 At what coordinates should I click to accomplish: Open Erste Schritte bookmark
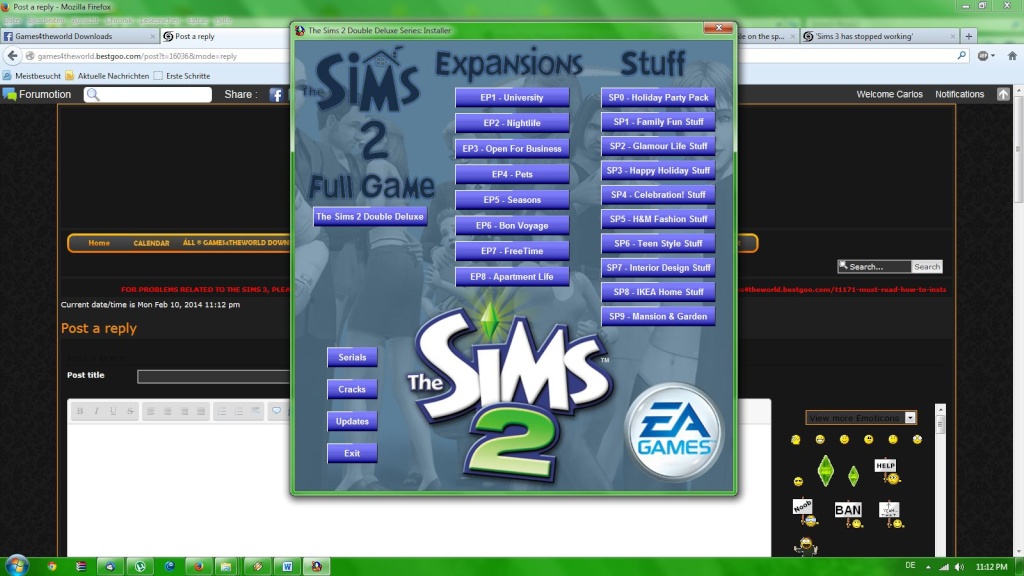click(182, 76)
